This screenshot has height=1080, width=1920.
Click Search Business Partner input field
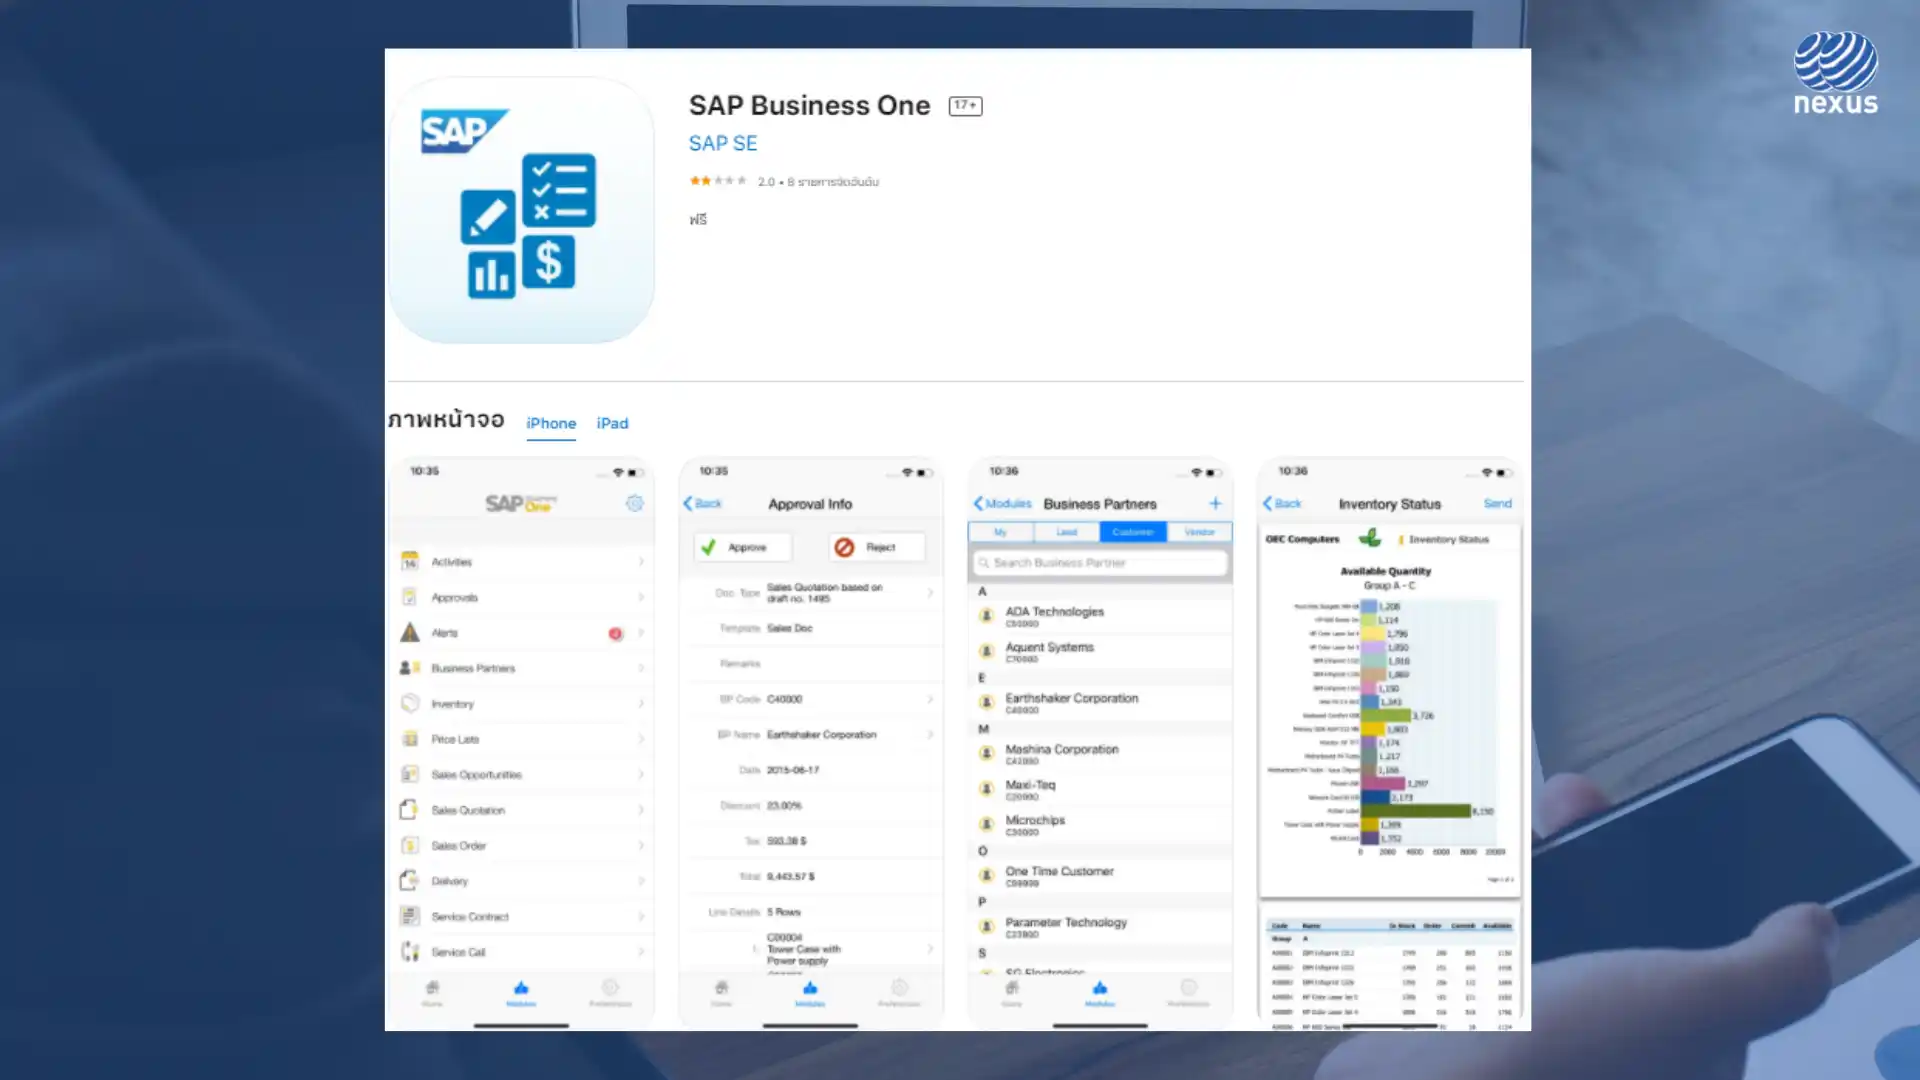(1100, 563)
